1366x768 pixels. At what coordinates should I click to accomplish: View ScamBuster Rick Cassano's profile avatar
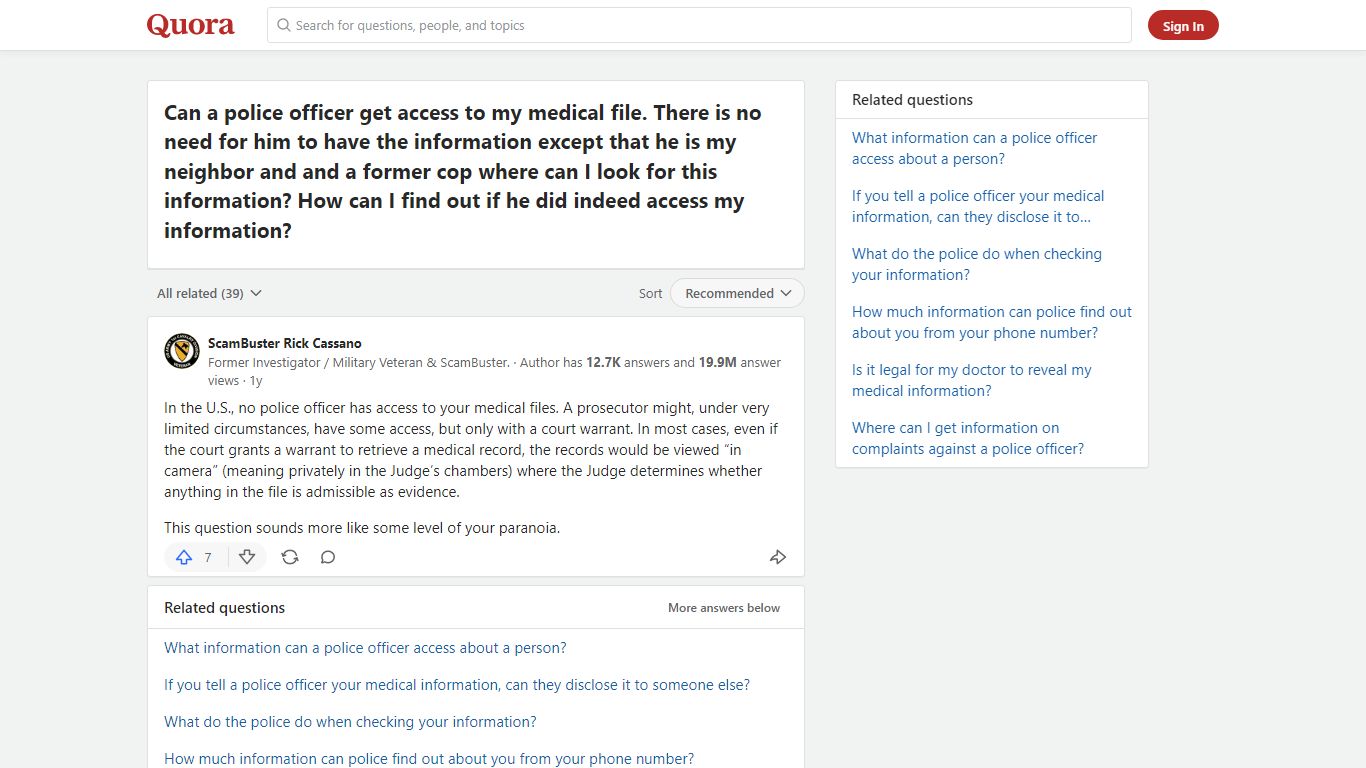pos(182,351)
